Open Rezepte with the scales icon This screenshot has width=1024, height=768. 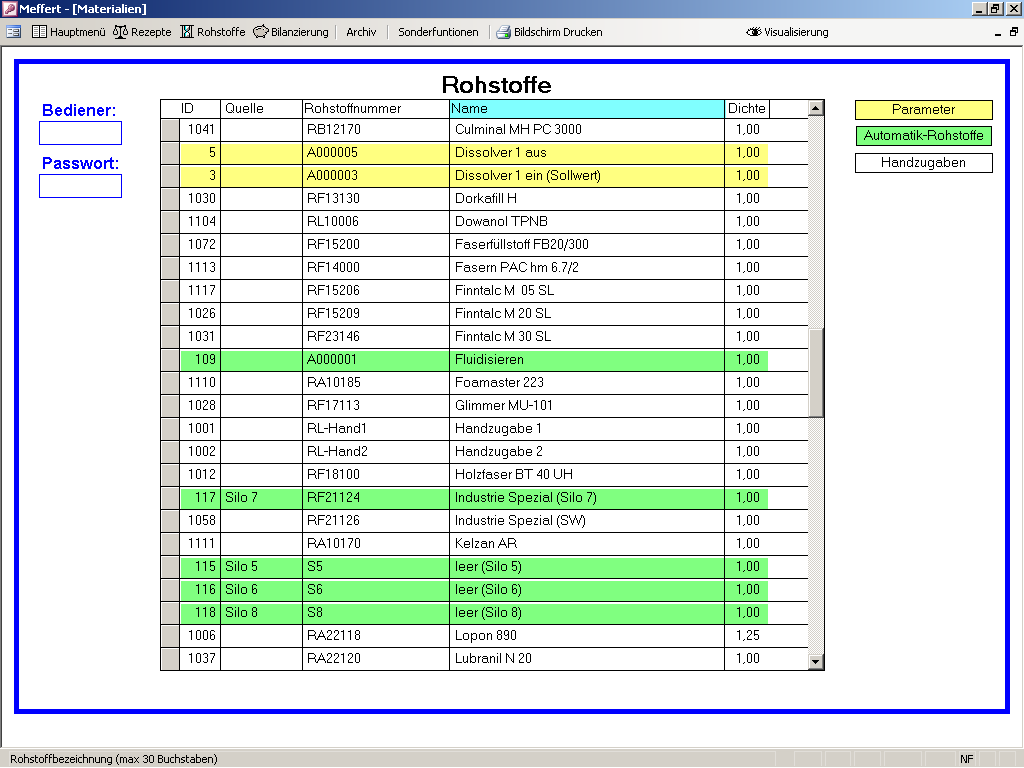pos(142,32)
